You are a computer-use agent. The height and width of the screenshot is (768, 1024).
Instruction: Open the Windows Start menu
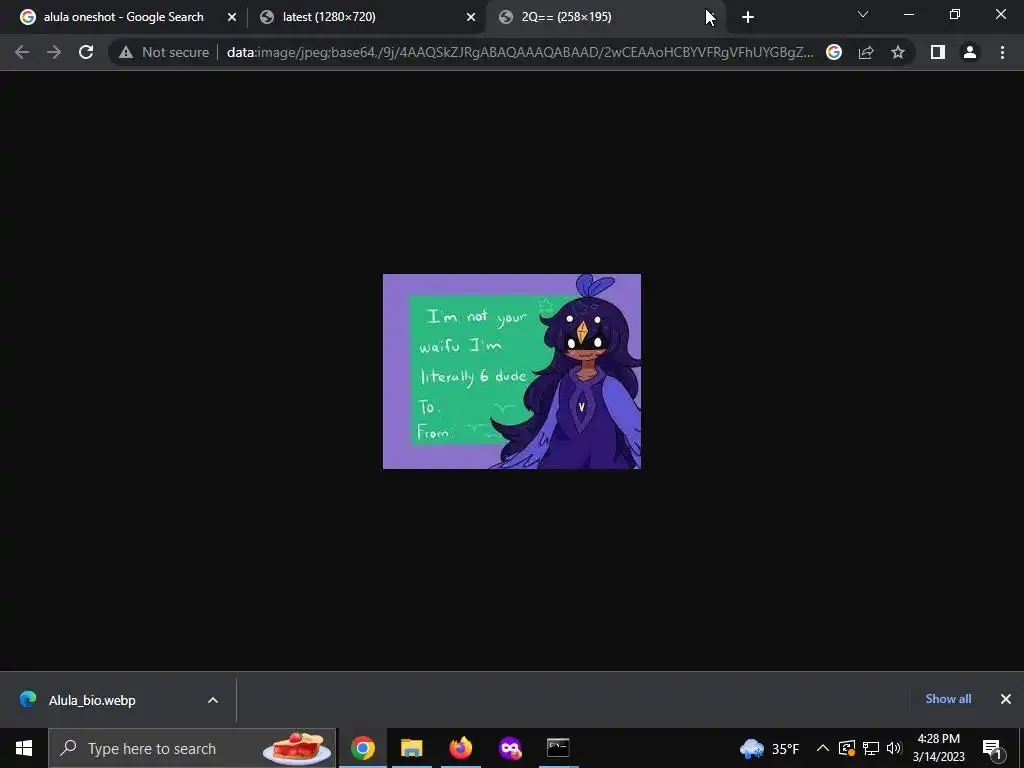[24, 748]
